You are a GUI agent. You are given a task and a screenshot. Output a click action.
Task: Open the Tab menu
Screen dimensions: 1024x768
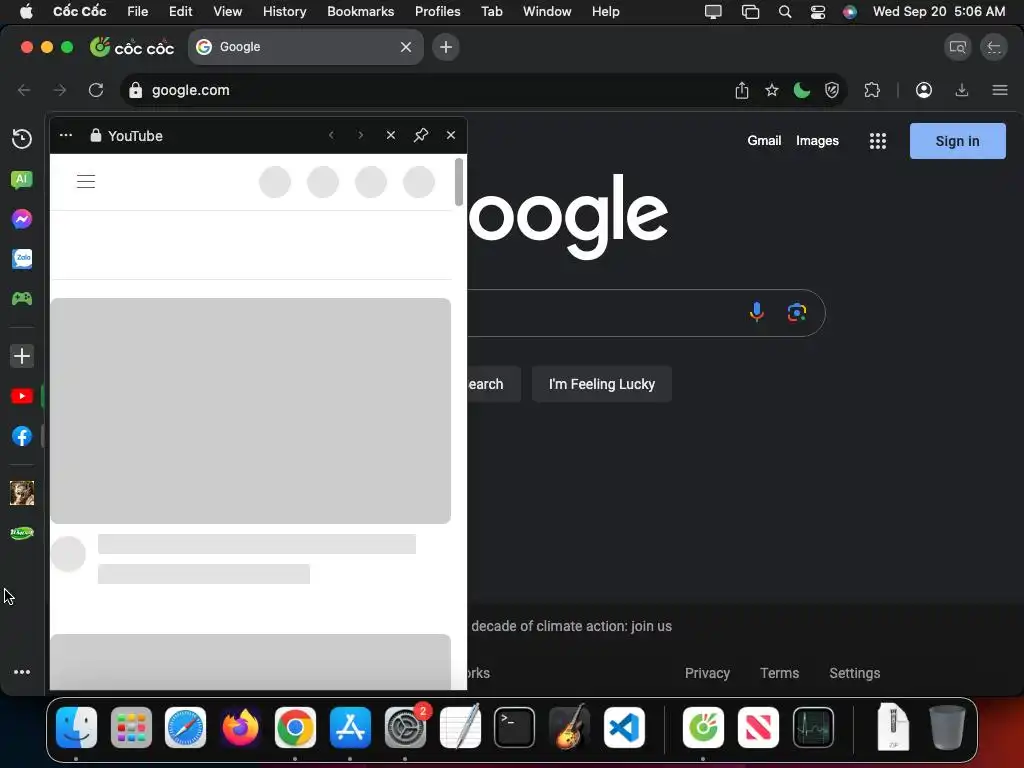click(492, 11)
